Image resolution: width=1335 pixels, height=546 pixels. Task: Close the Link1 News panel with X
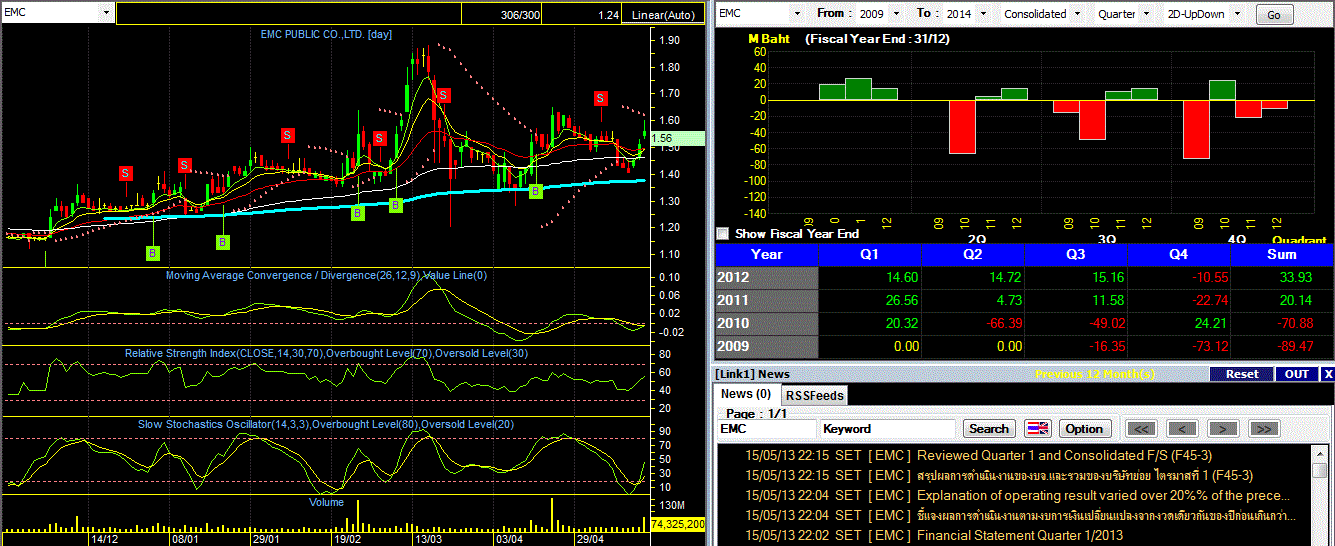(1328, 374)
